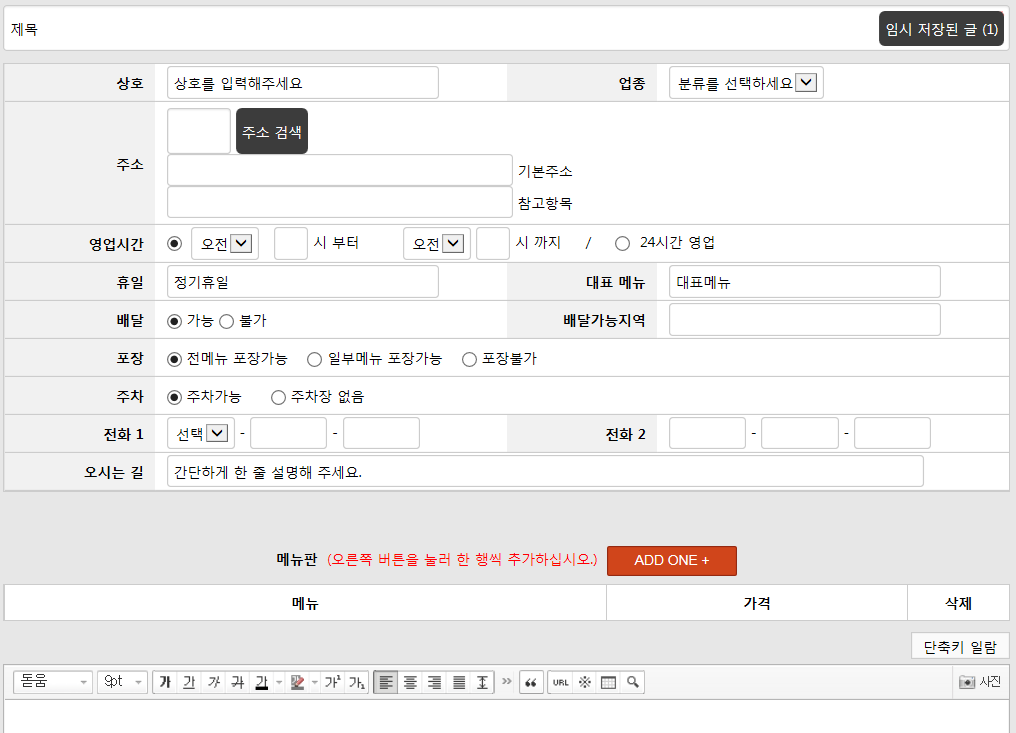
Task: Expand the font family 돋움 dropdown
Action: tap(53, 682)
